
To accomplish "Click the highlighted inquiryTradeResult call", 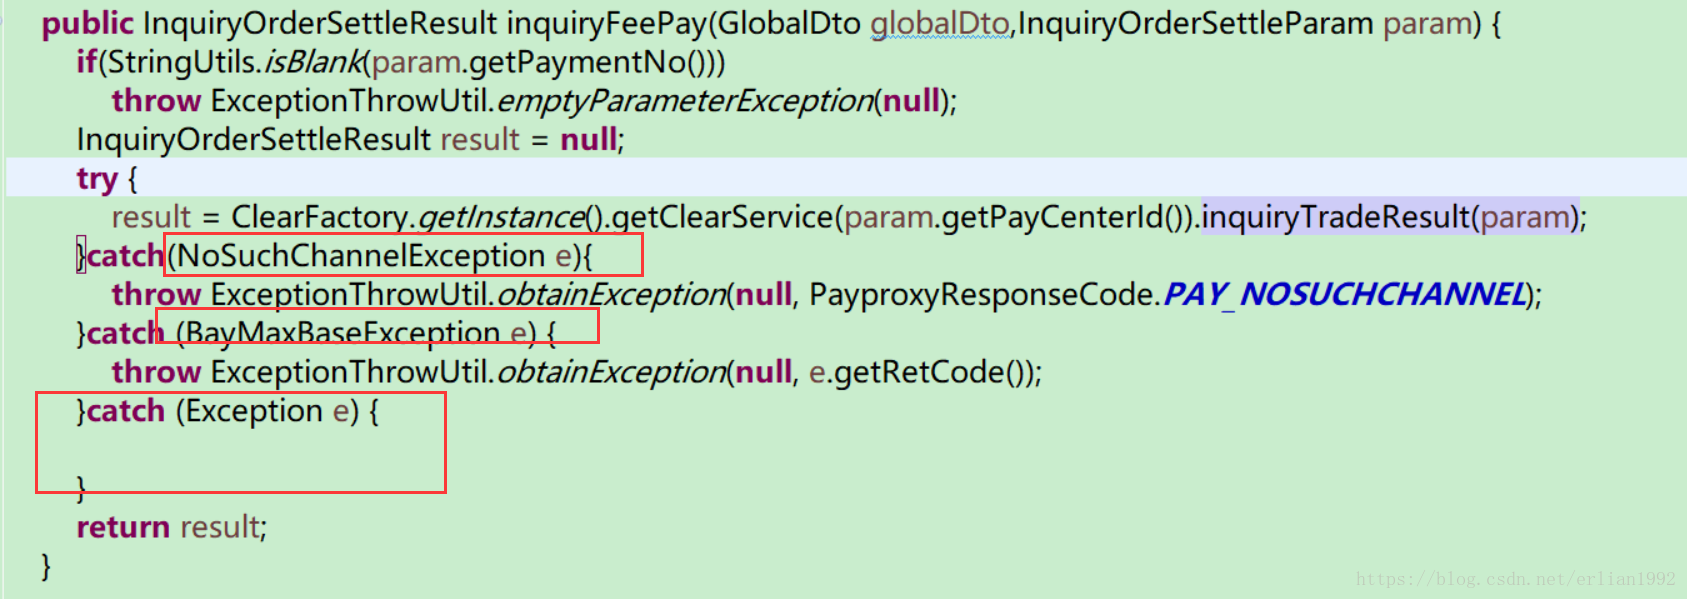I will [1390, 217].
